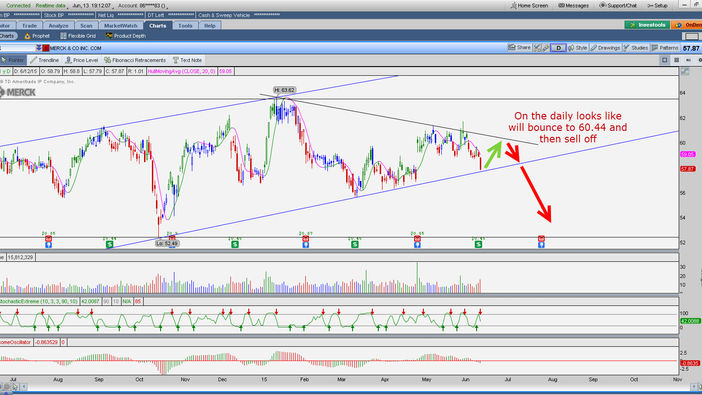Screen dimensions: 702x395
Task: Click the Share button
Action: (519, 47)
